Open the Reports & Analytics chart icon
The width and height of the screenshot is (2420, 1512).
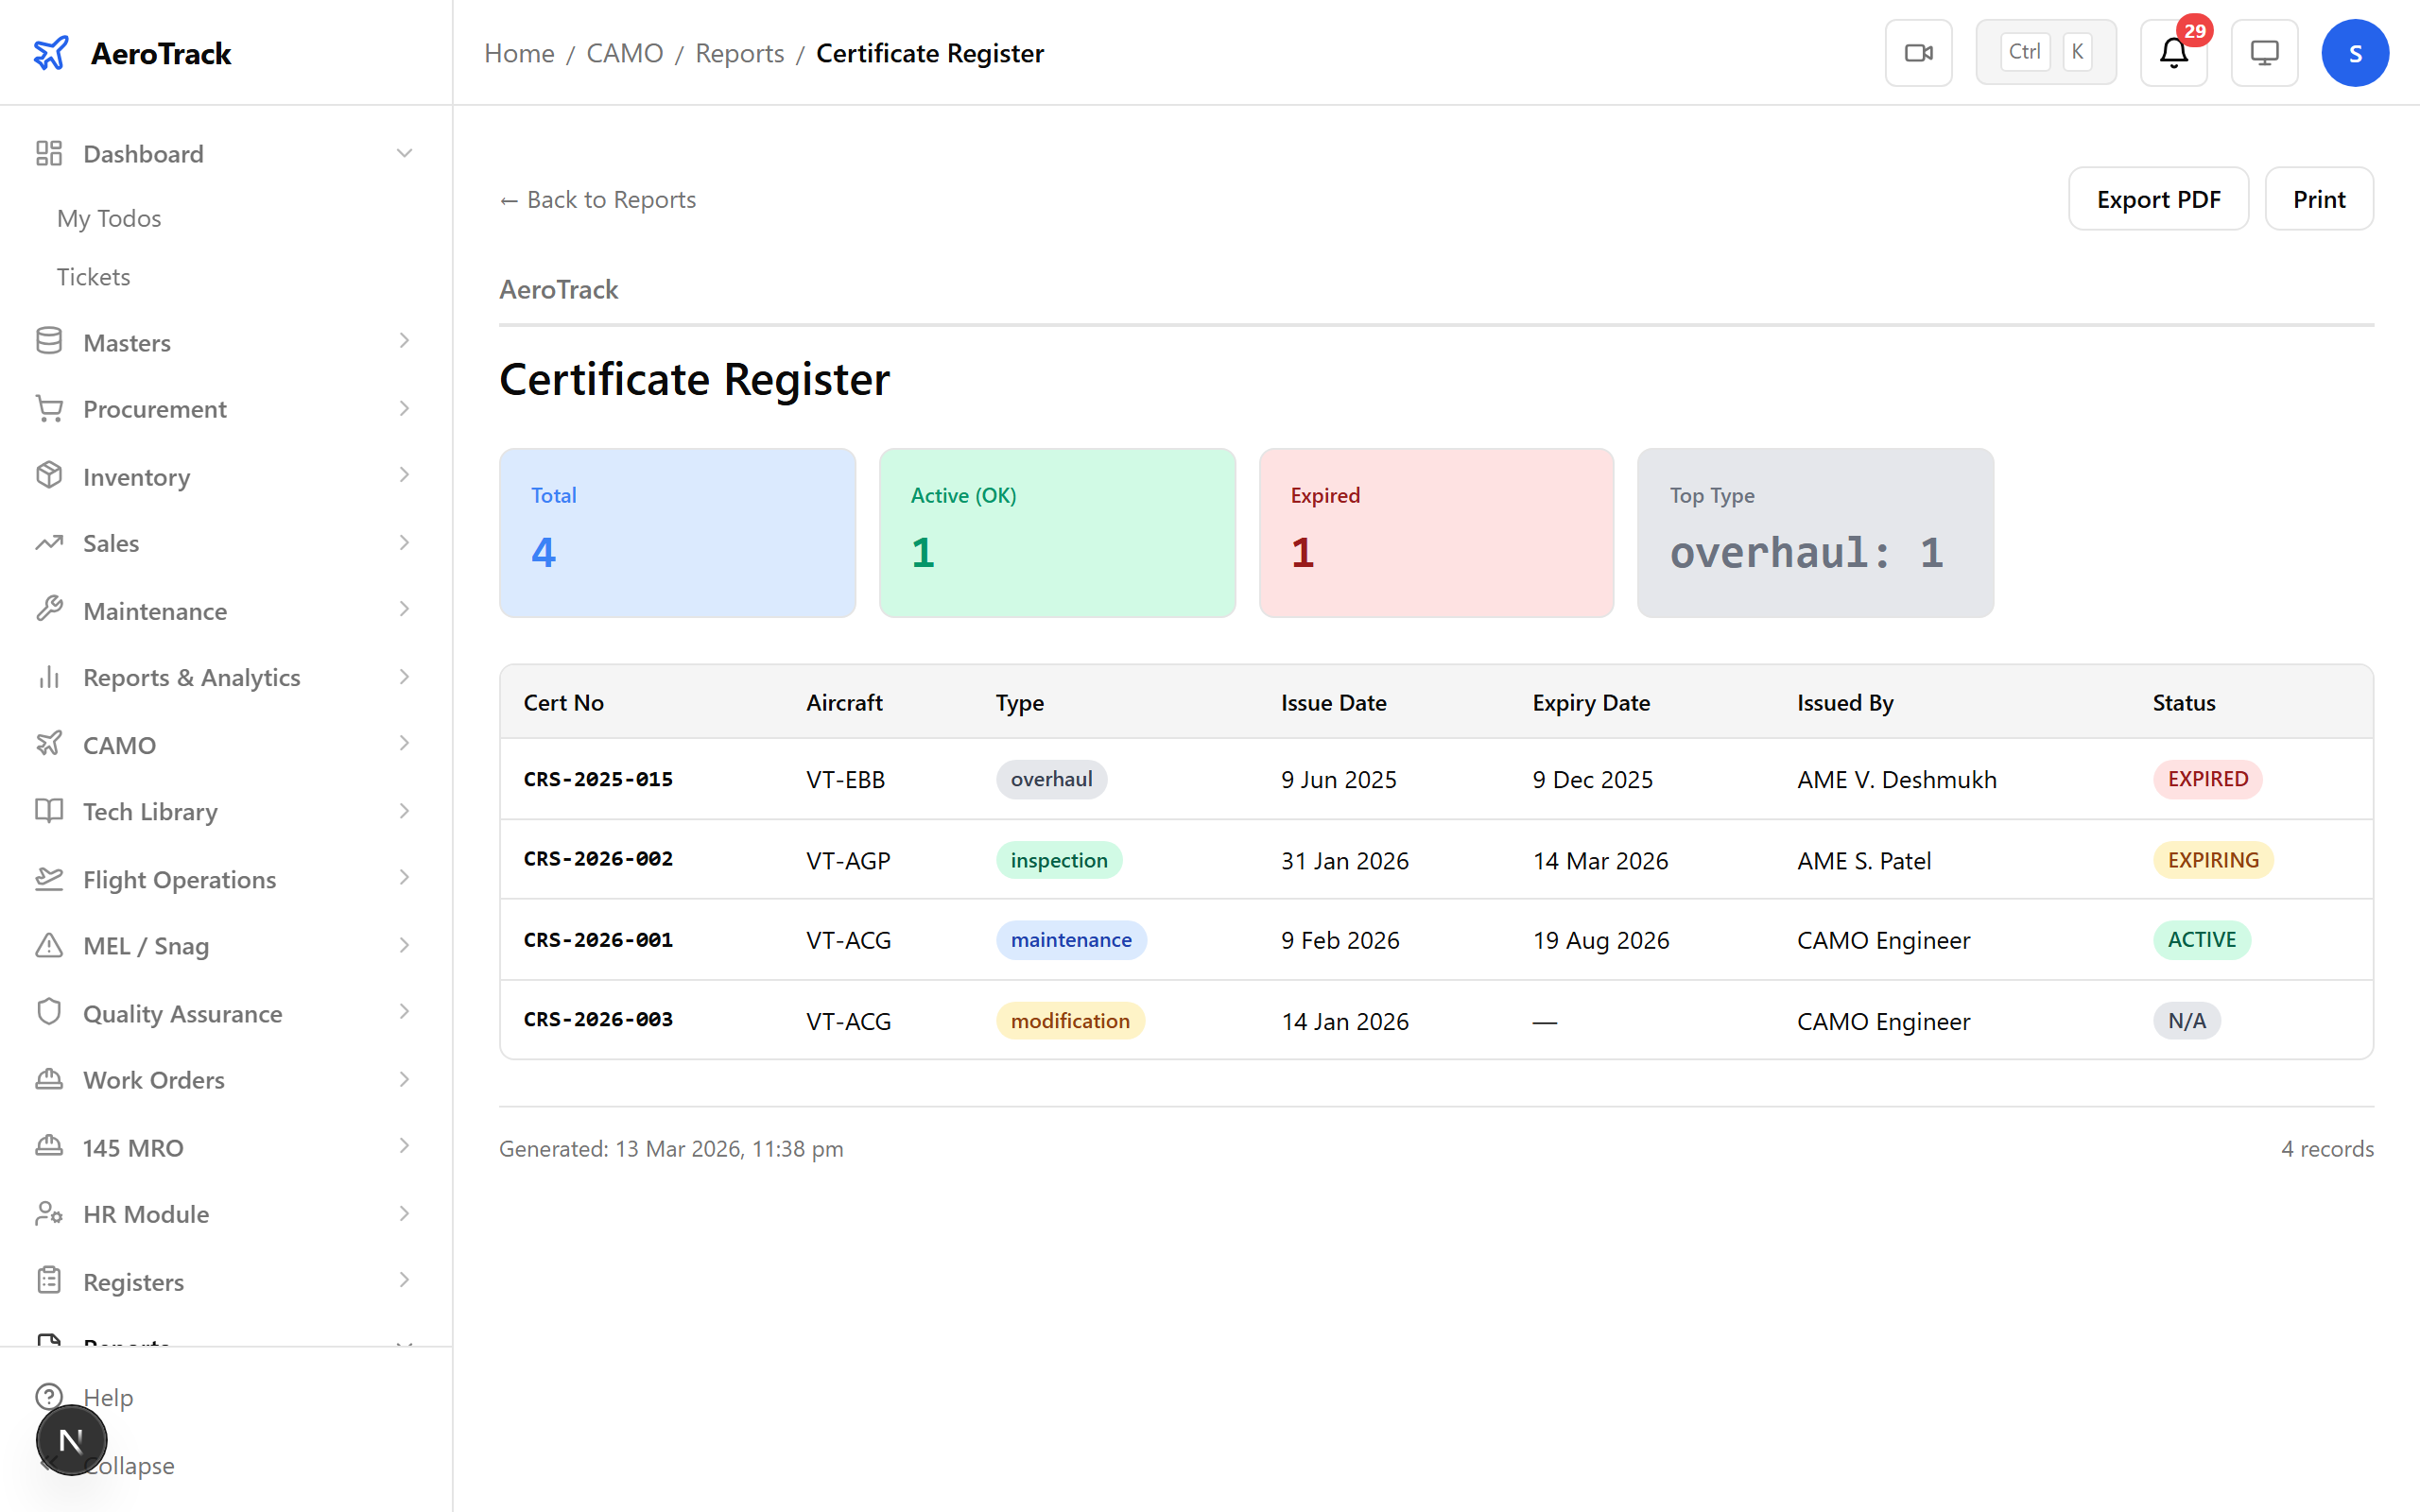49,677
